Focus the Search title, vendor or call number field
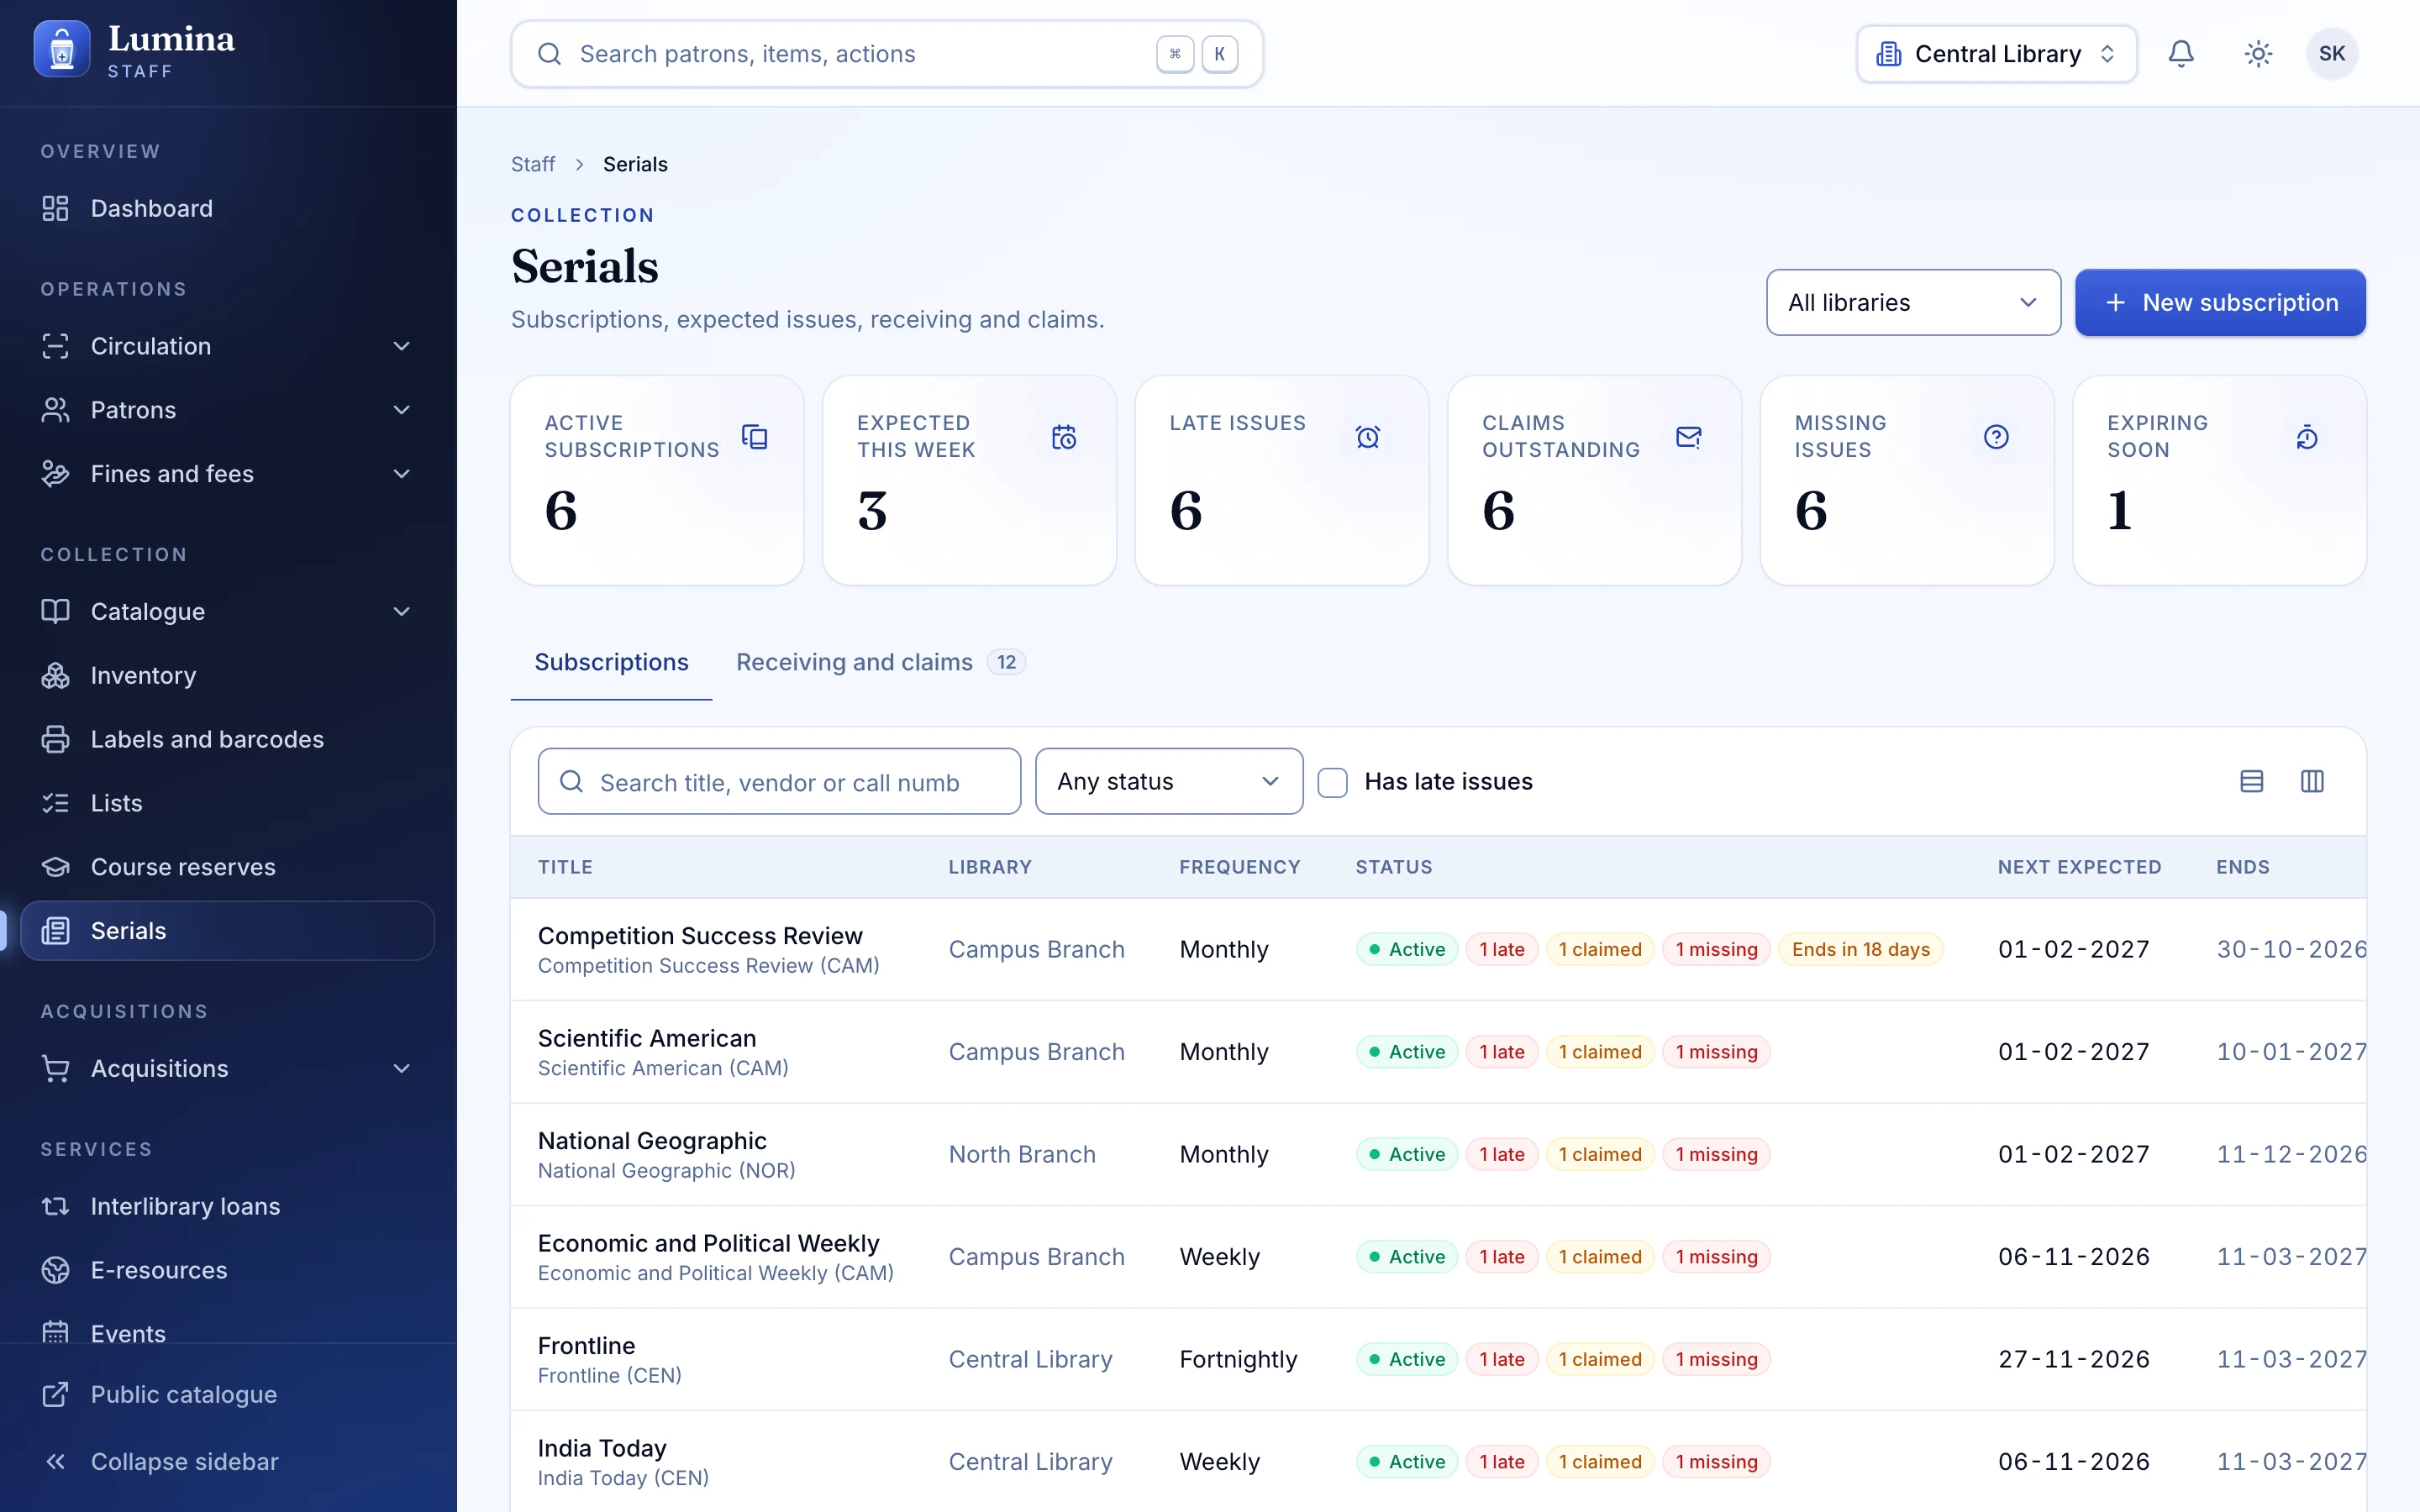Screen dimensions: 2420x1512 [779, 781]
